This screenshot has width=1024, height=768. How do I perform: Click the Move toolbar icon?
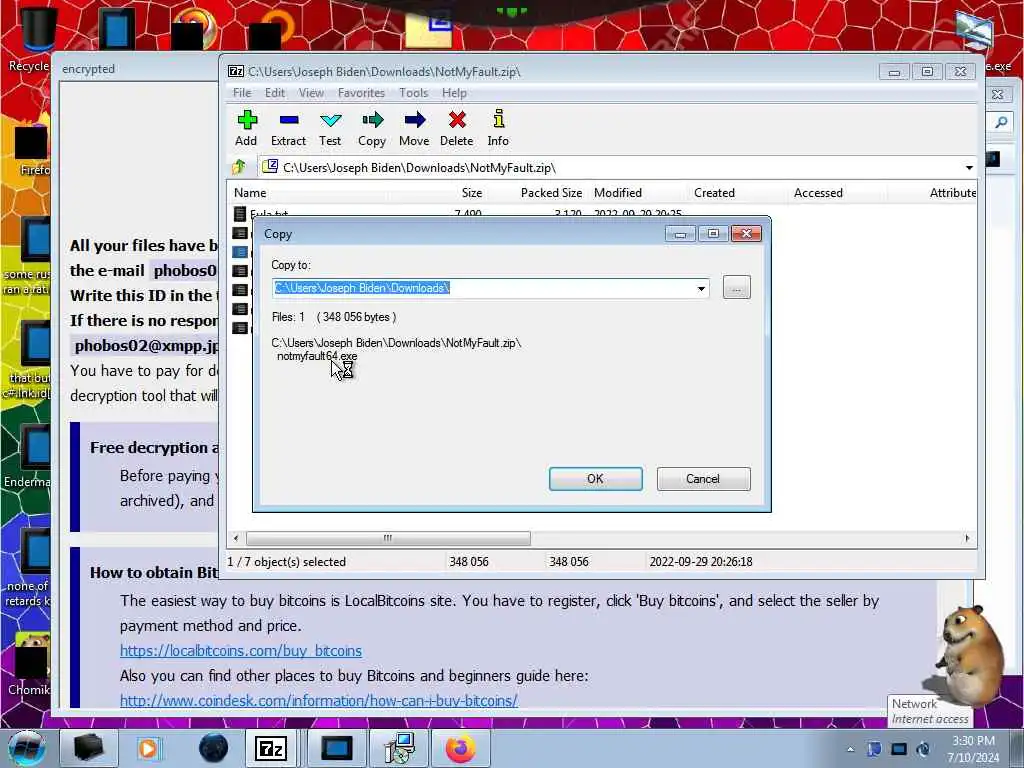pyautogui.click(x=414, y=128)
